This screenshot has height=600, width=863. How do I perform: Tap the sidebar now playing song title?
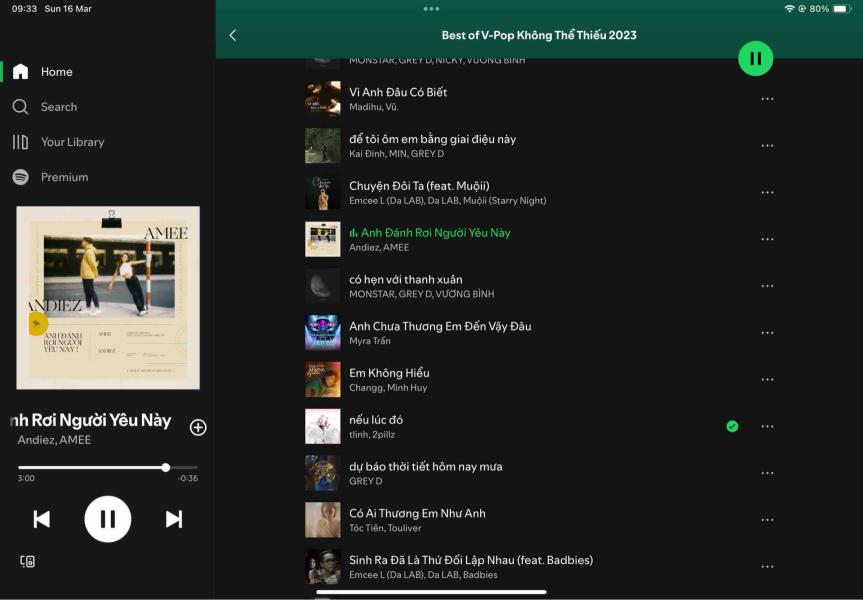(91, 421)
